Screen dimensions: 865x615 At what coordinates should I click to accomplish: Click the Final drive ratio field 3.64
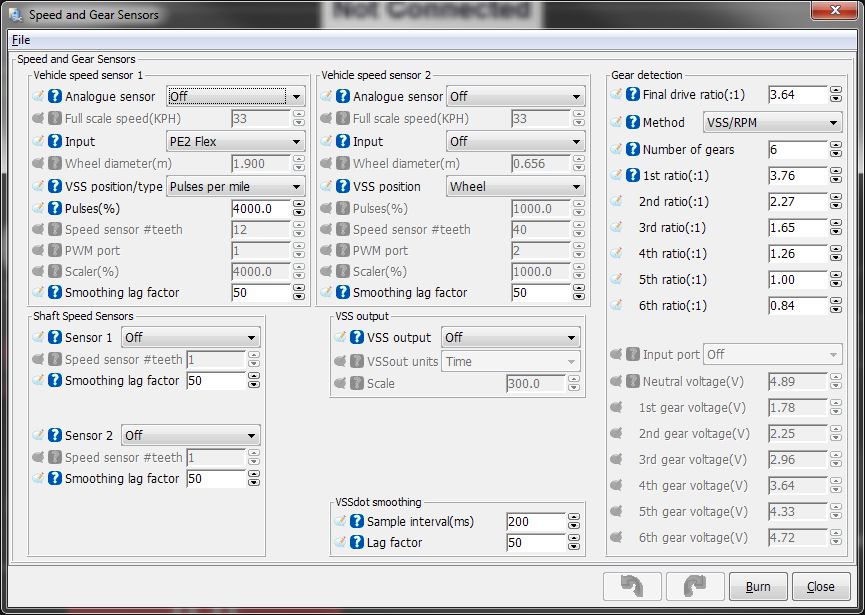pos(798,94)
